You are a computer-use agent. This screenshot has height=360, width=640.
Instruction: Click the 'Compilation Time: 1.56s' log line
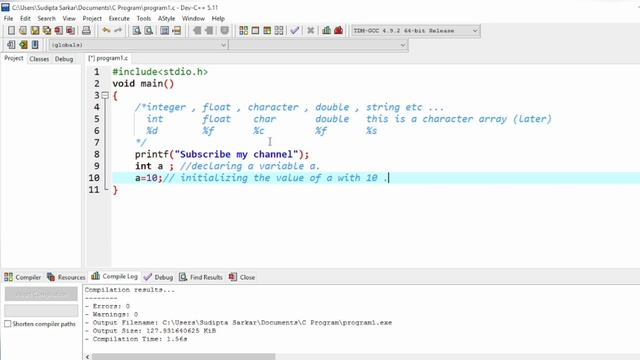pos(136,339)
